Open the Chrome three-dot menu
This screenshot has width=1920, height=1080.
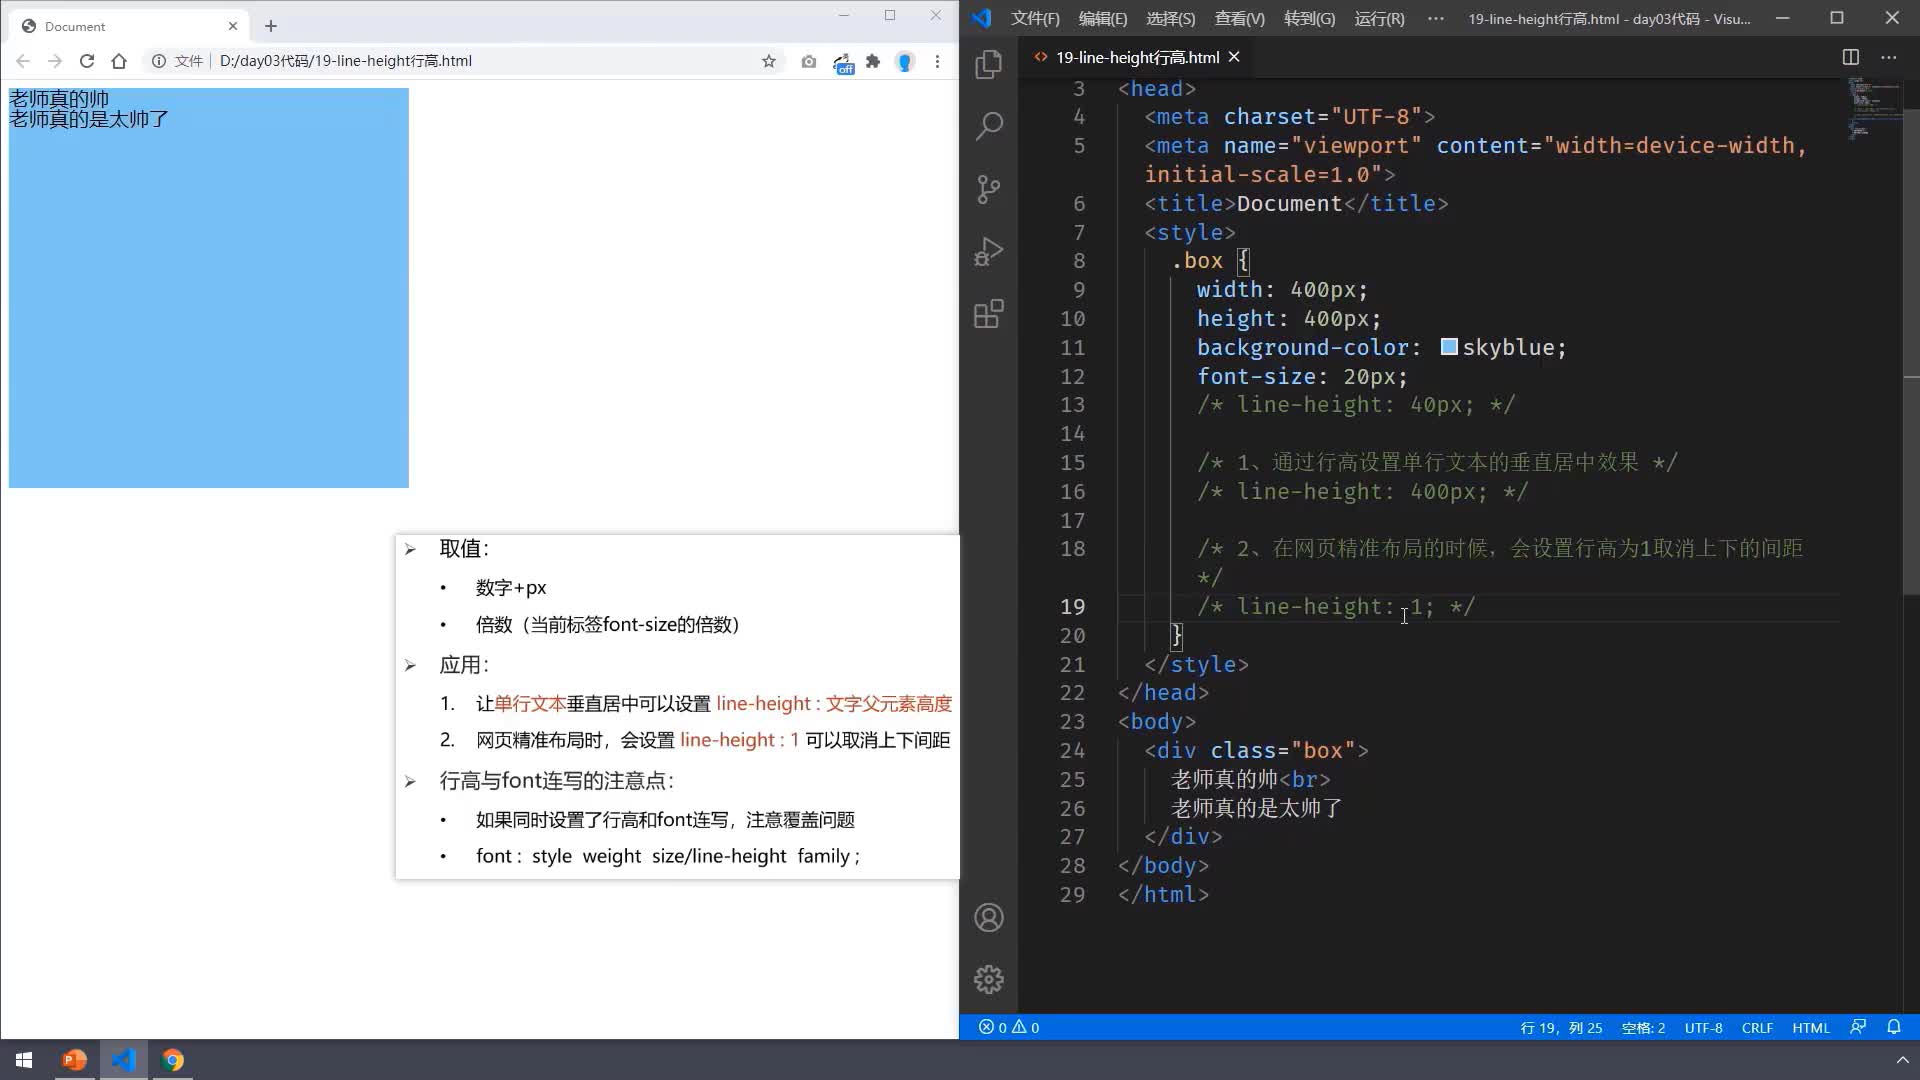click(x=937, y=61)
